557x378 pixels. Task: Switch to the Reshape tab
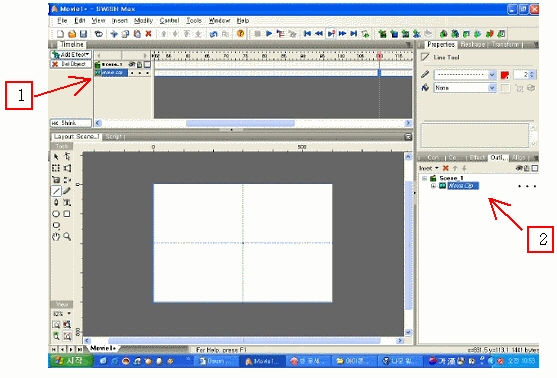472,45
